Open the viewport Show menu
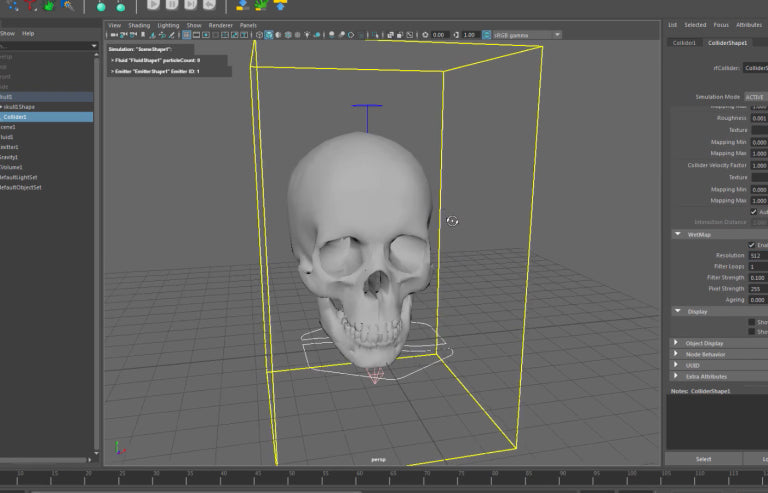 pos(194,25)
